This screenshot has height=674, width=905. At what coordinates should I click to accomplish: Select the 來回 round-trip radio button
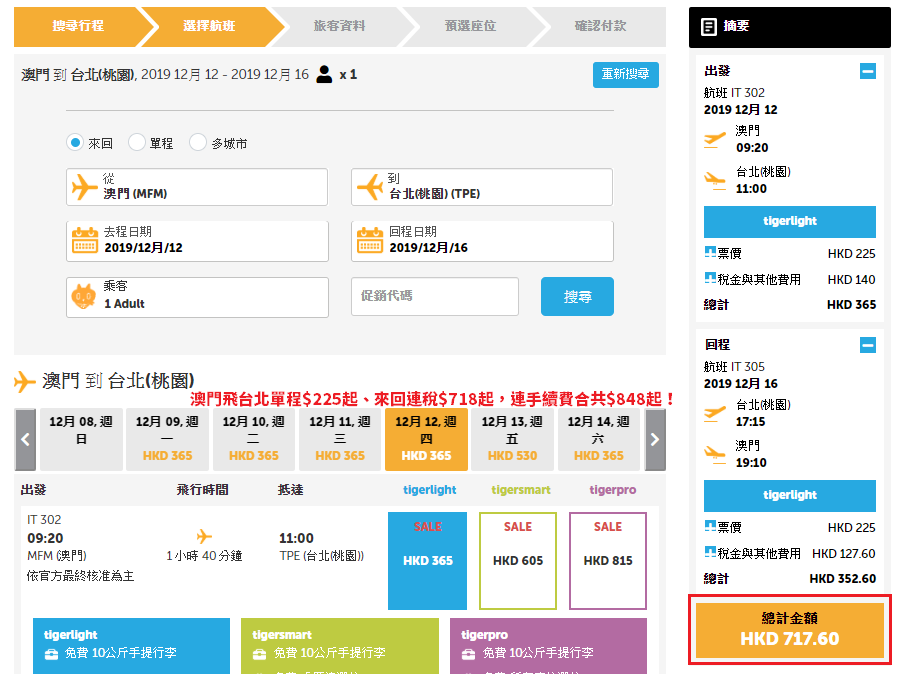pyautogui.click(x=75, y=142)
